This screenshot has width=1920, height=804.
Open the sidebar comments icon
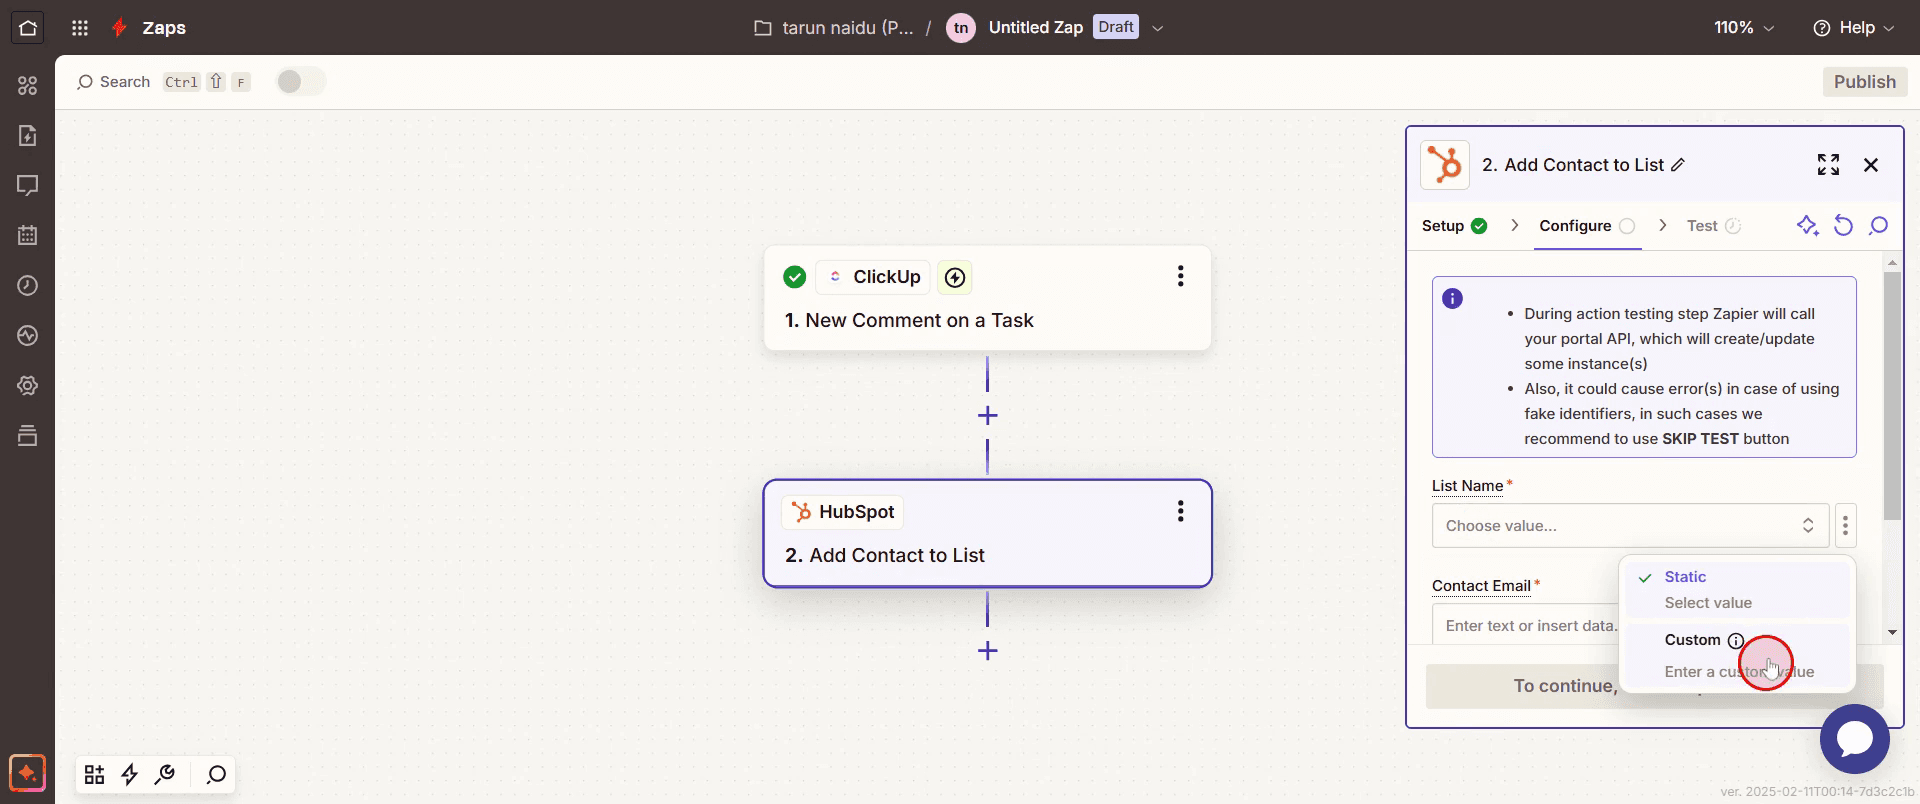tap(28, 186)
